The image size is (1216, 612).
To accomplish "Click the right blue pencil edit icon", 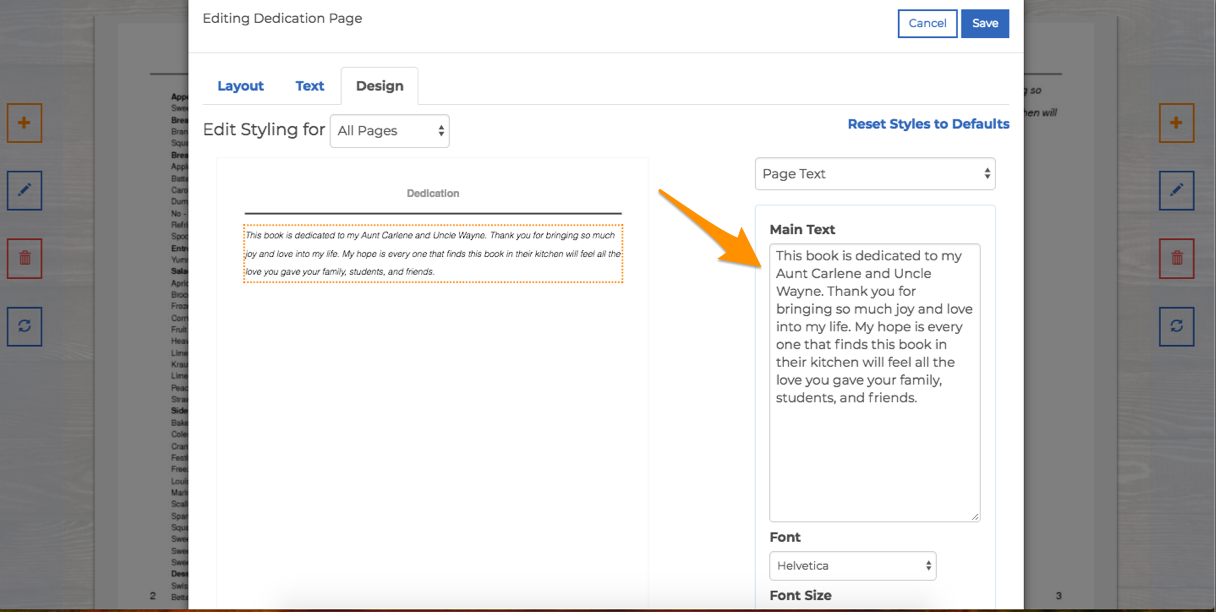I will (x=1176, y=190).
